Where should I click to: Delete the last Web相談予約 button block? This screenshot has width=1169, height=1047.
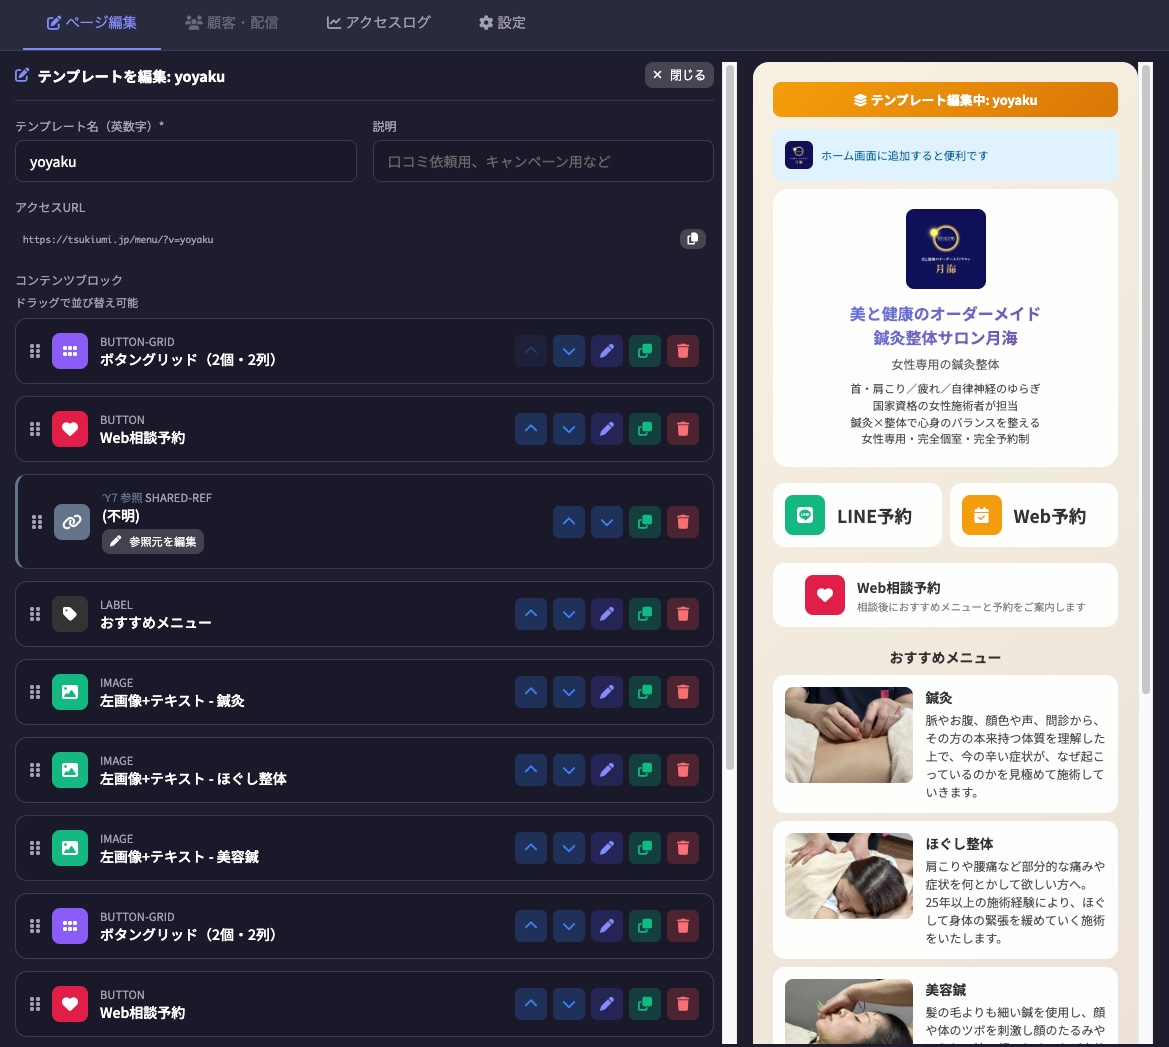tap(683, 1004)
